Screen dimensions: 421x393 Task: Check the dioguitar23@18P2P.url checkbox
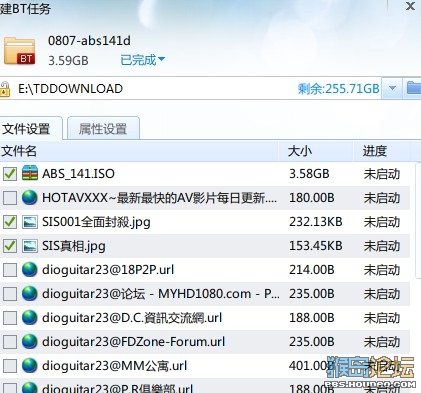[x=10, y=270]
